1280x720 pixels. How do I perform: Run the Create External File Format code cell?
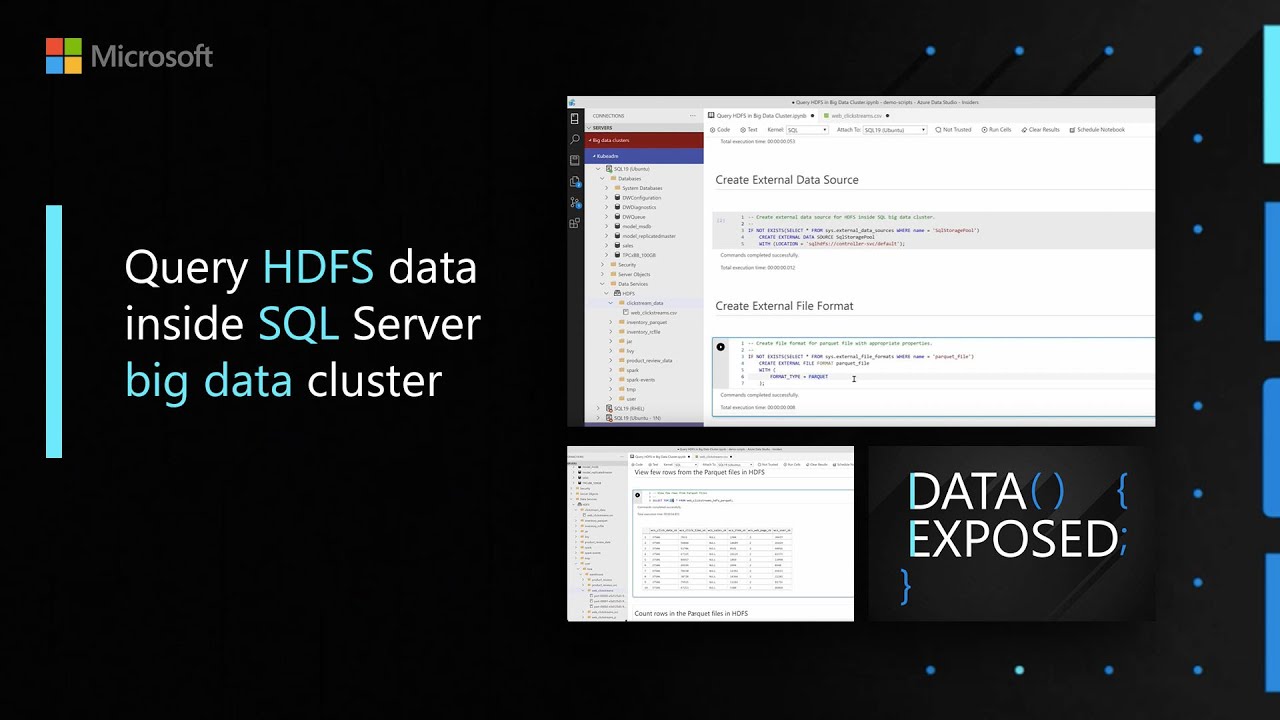[721, 347]
